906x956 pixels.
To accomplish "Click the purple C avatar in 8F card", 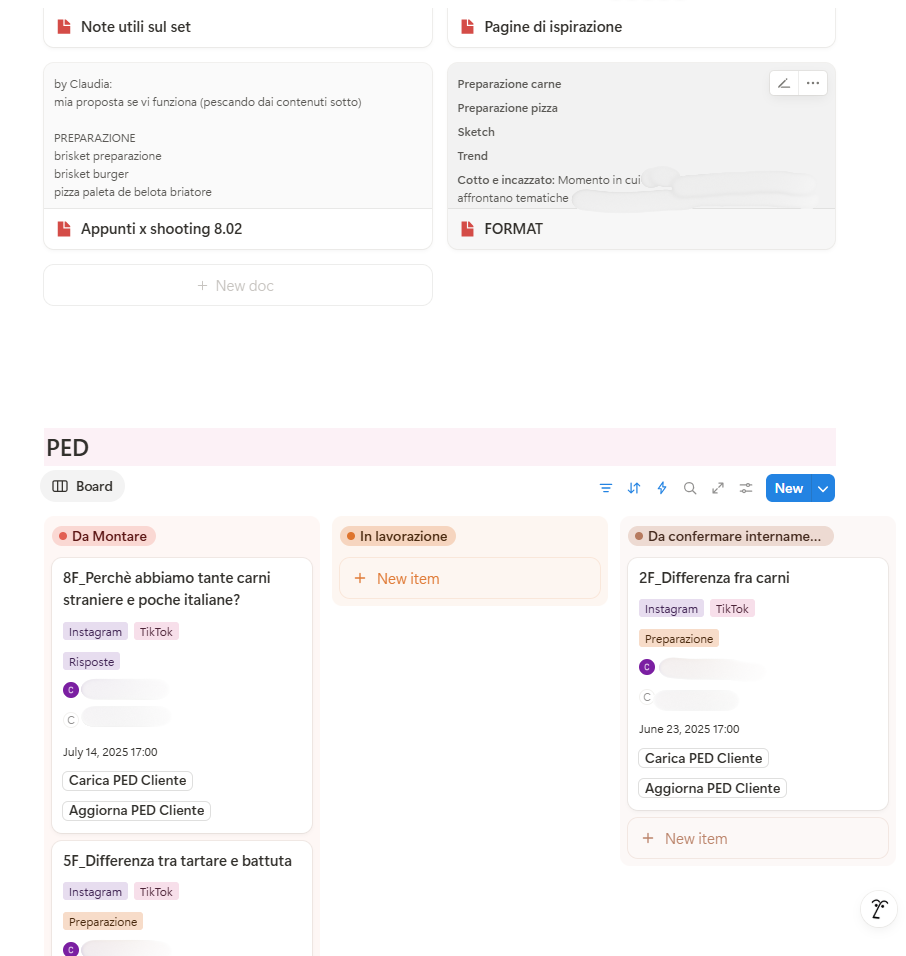I will click(71, 690).
